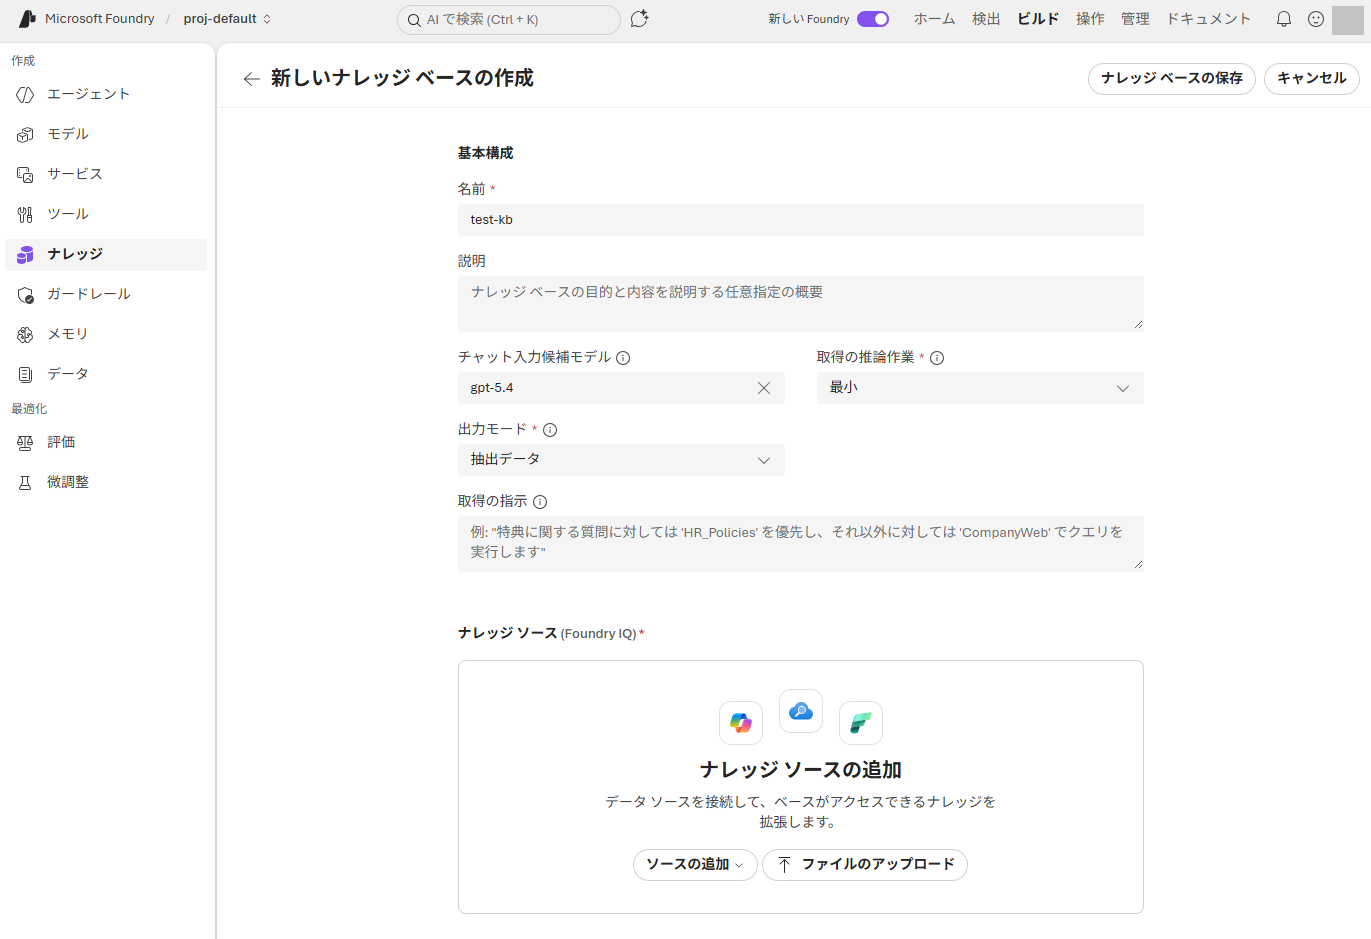Click into the 説明 text area

point(801,304)
